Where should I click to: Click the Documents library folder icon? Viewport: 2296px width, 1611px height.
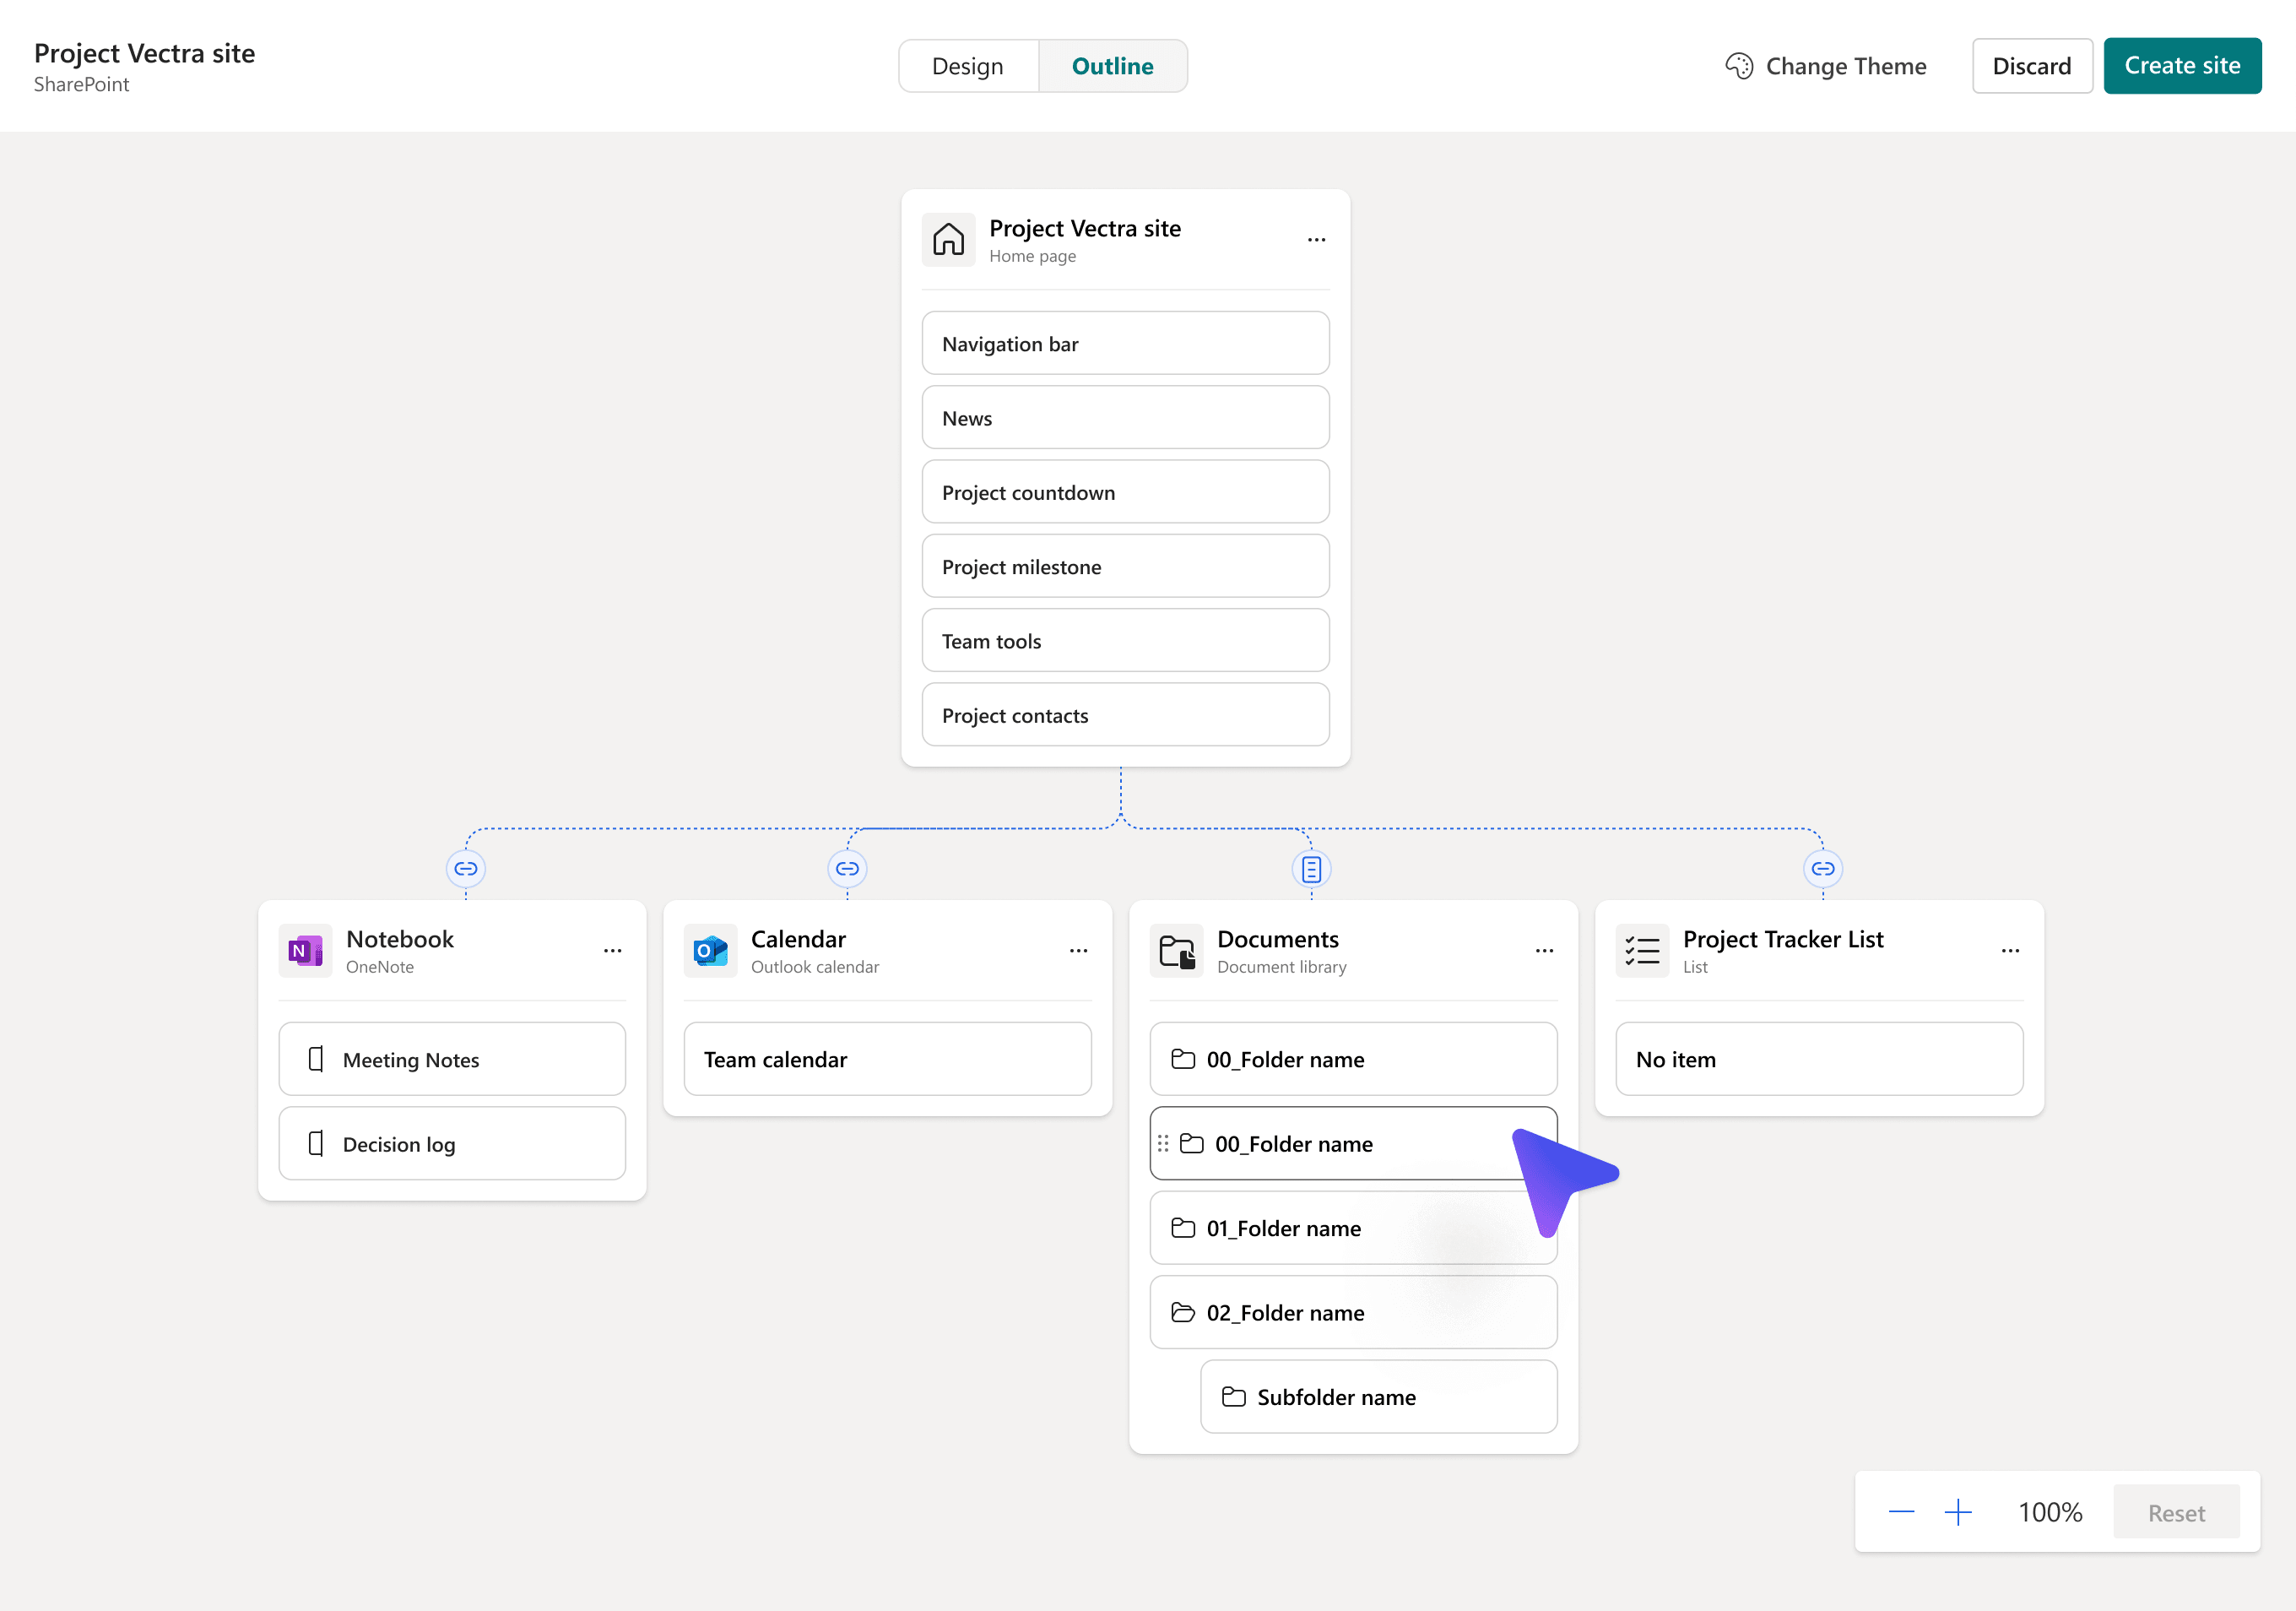click(1176, 951)
